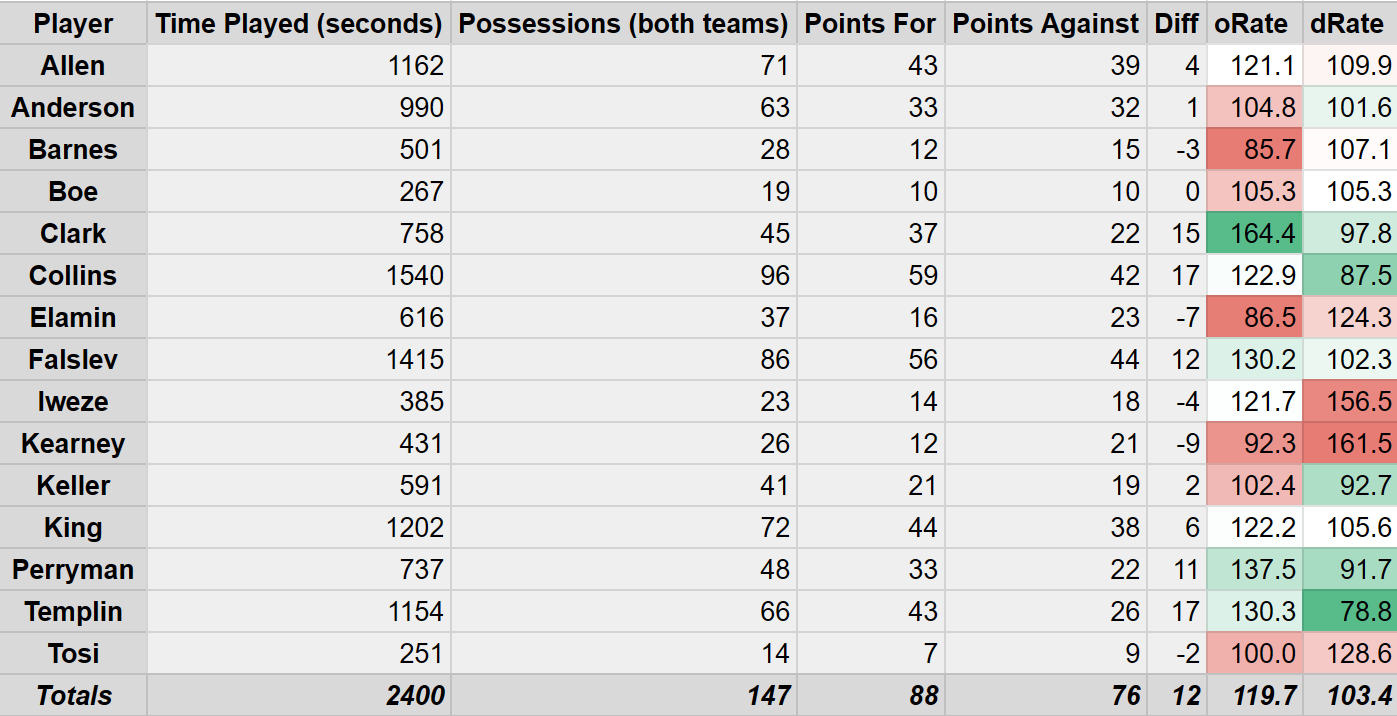
Task: Click the Points Against column header
Action: coord(1045,23)
